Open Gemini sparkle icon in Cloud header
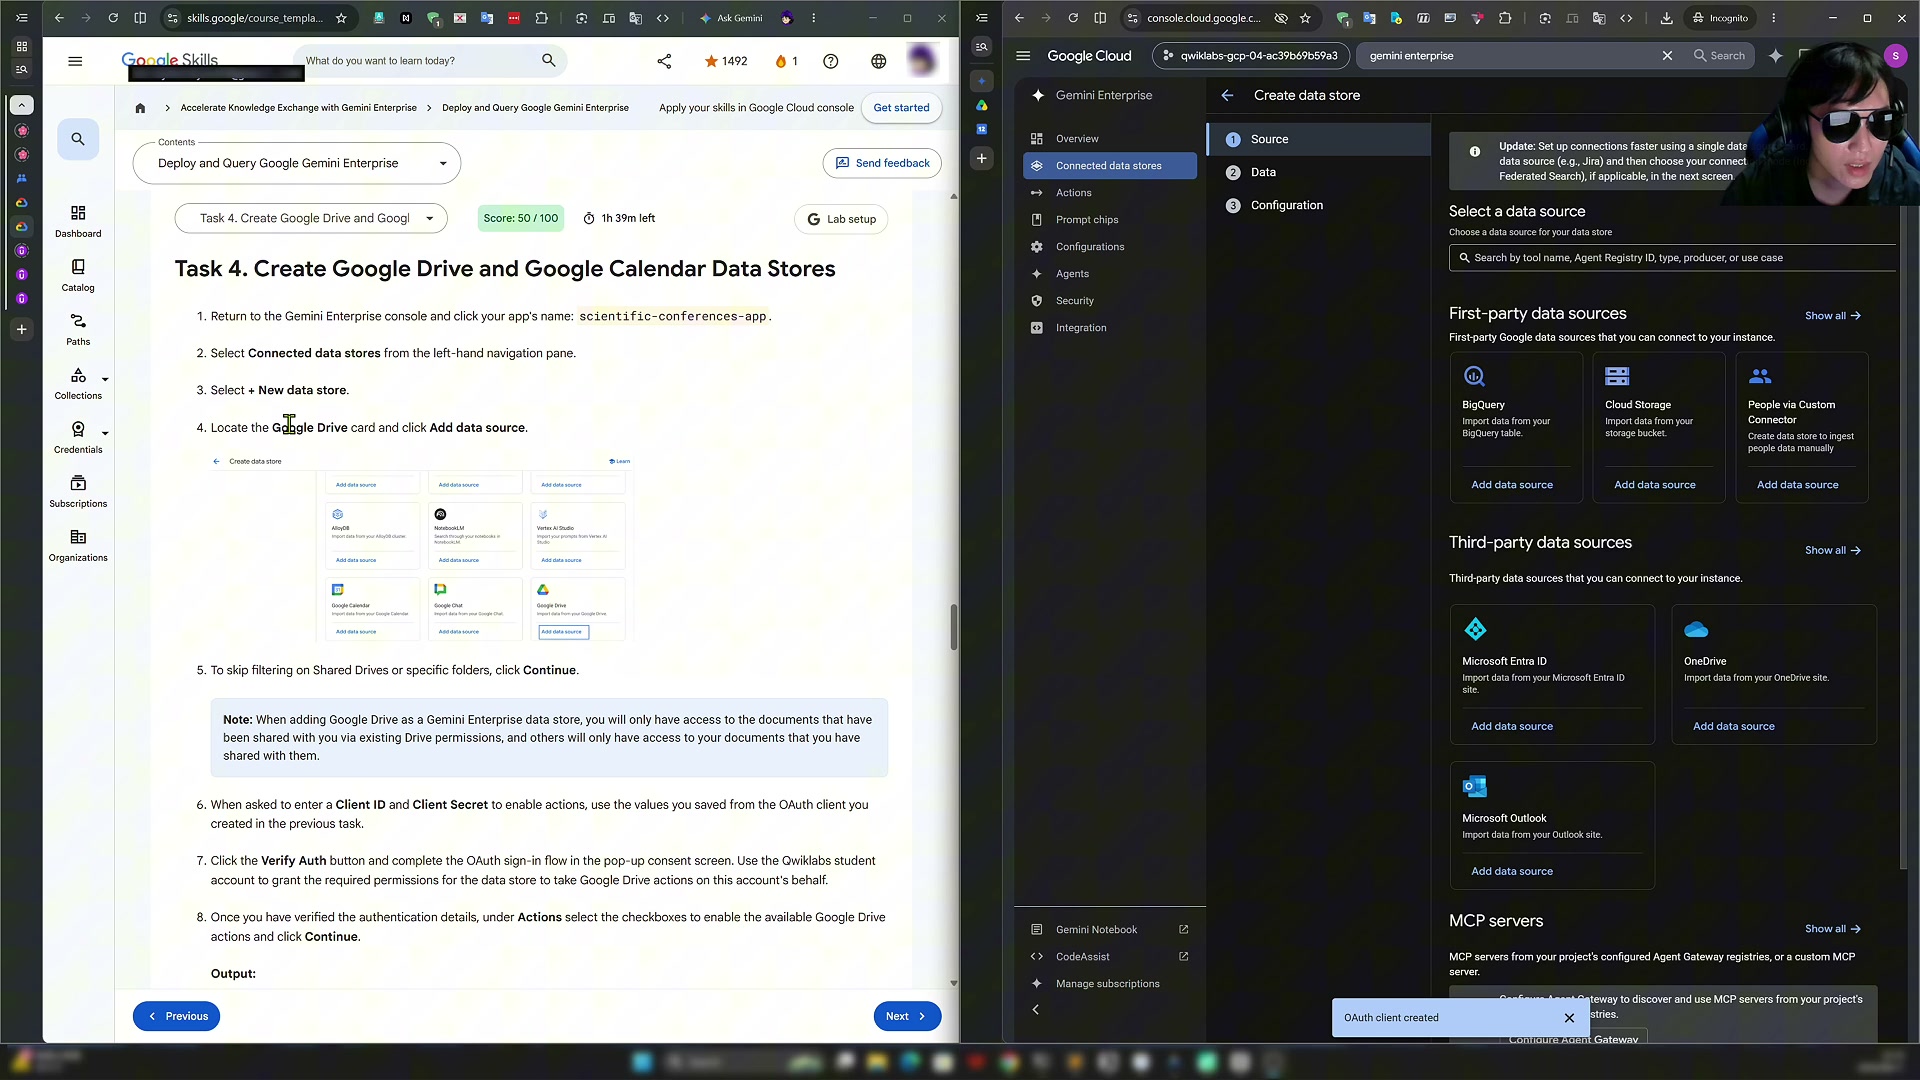Viewport: 1920px width, 1080px height. 1775,56
